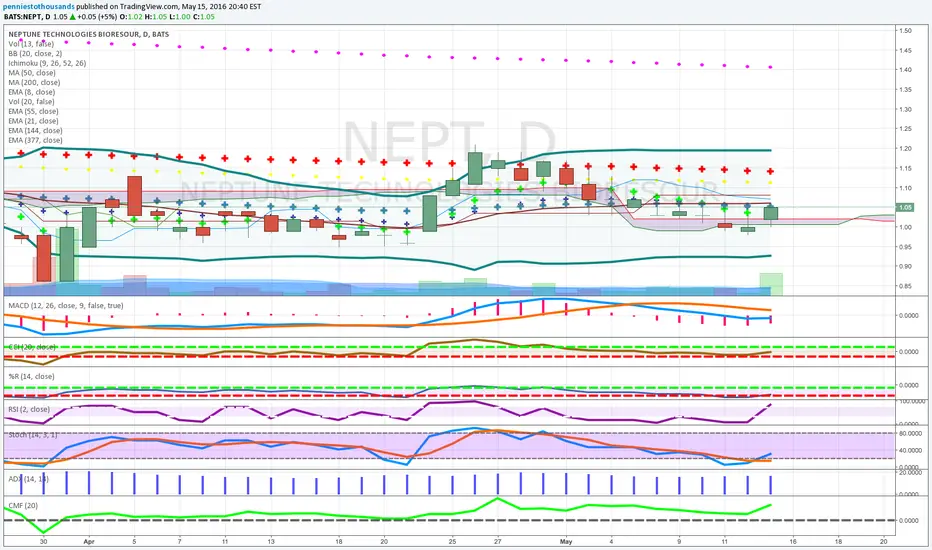932x550 pixels.
Task: Click the Apr date axis label
Action: (x=89, y=542)
